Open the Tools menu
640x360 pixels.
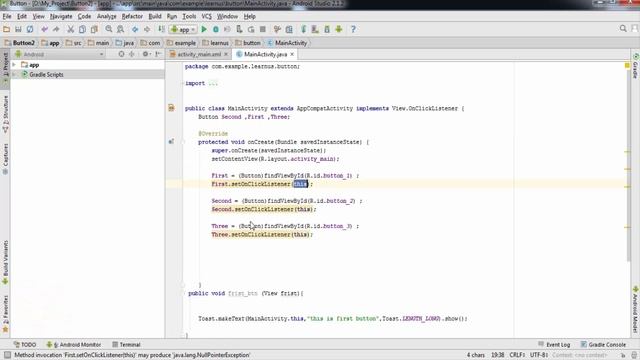pyautogui.click(x=189, y=16)
